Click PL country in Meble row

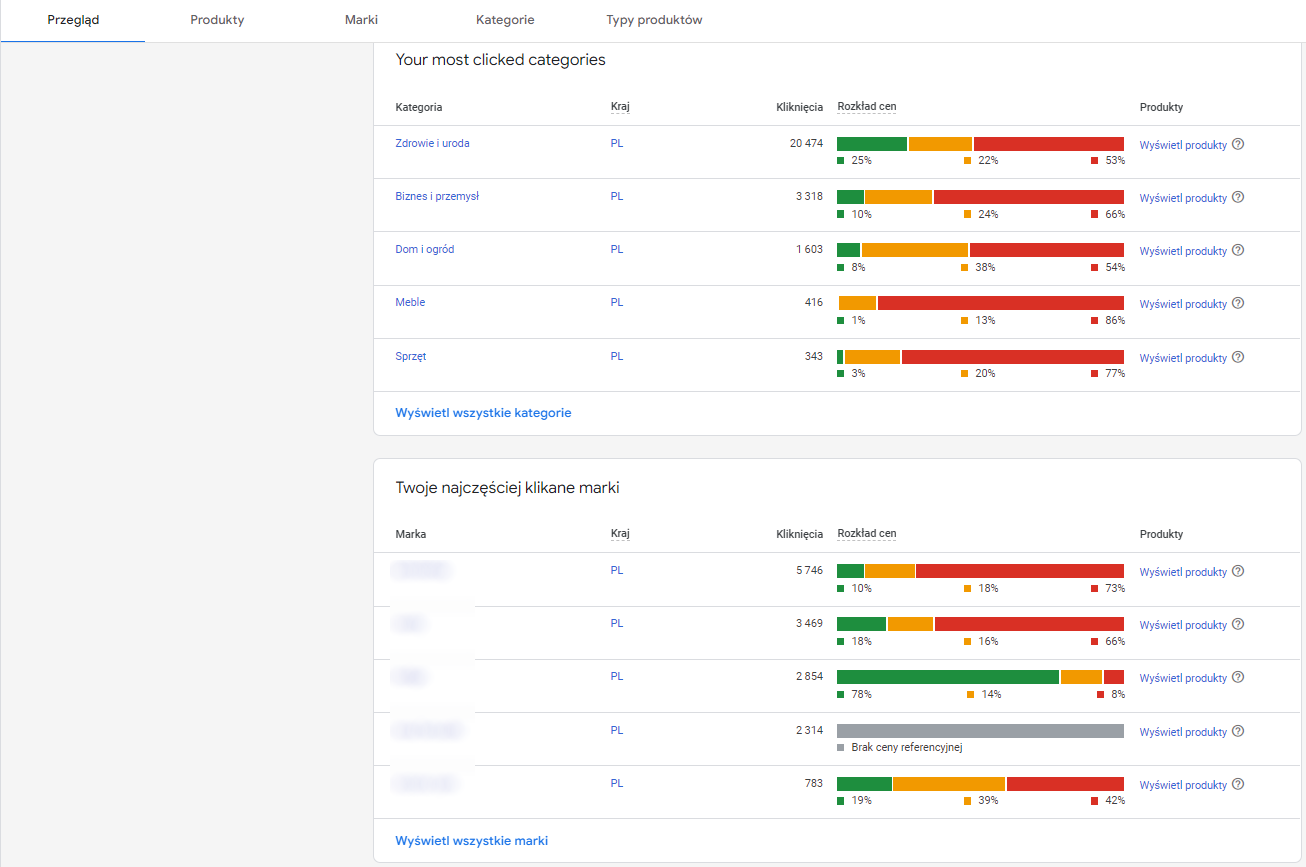pyautogui.click(x=617, y=302)
